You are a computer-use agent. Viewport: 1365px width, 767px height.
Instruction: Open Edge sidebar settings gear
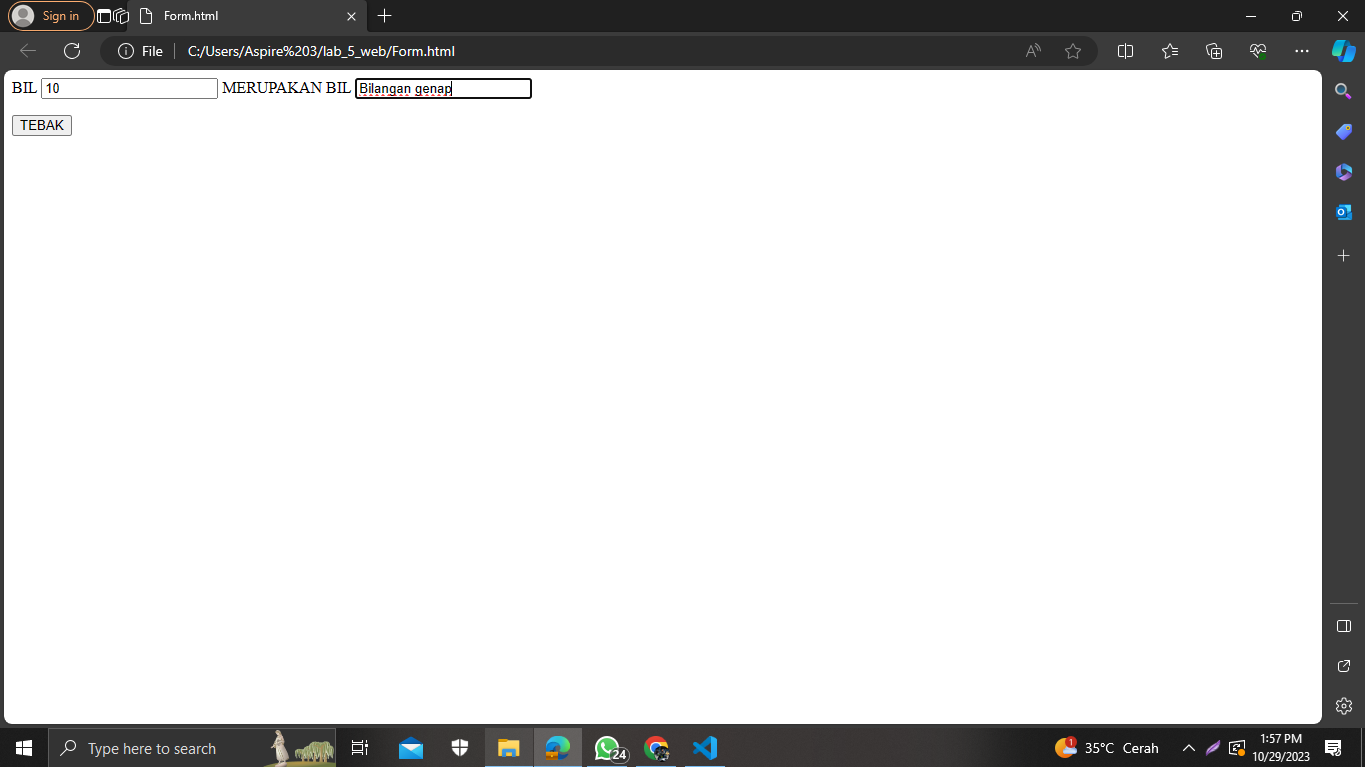1343,705
